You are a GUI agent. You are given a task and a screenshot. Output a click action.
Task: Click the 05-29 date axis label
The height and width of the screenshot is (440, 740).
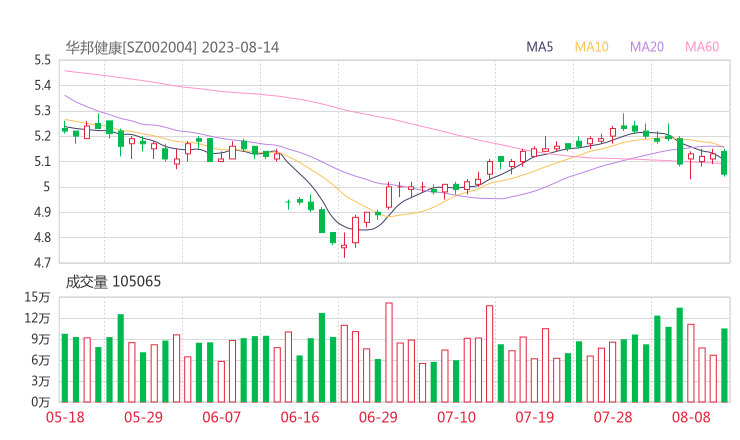pyautogui.click(x=143, y=417)
